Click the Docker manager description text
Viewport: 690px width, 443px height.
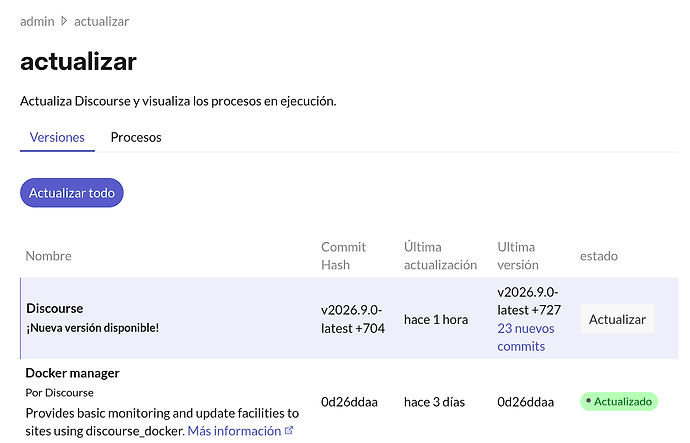(162, 422)
